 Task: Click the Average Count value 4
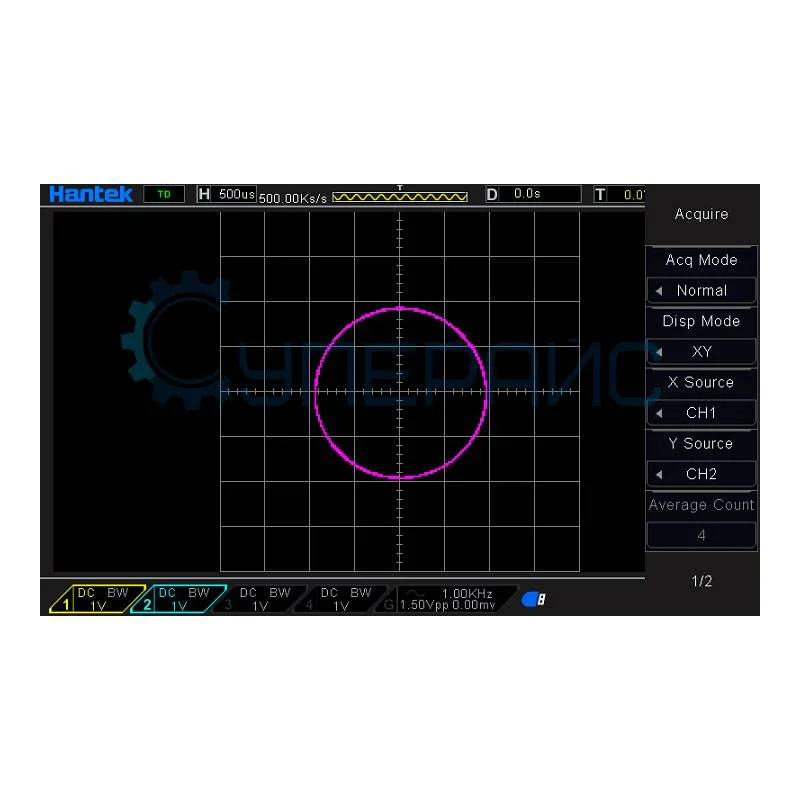(701, 535)
